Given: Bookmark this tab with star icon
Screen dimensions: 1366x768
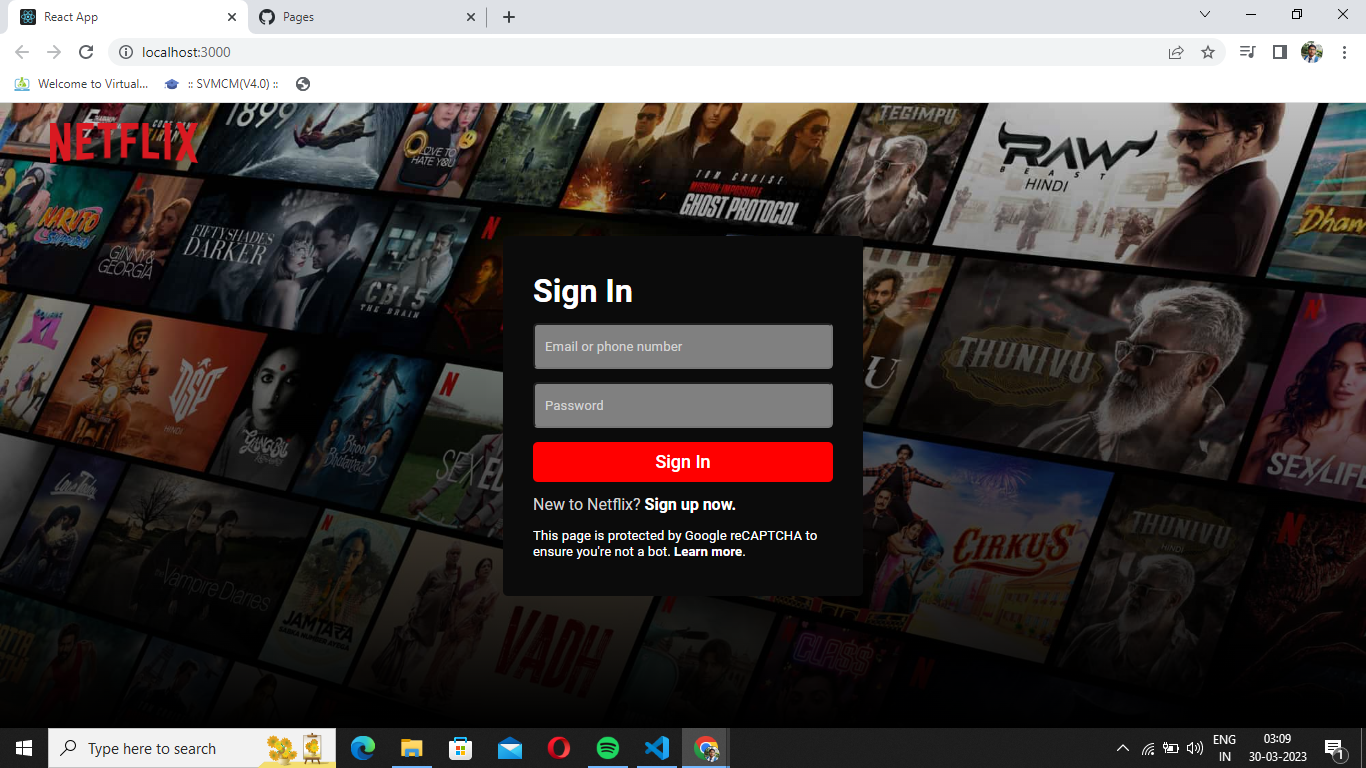Looking at the screenshot, I should 1208,52.
